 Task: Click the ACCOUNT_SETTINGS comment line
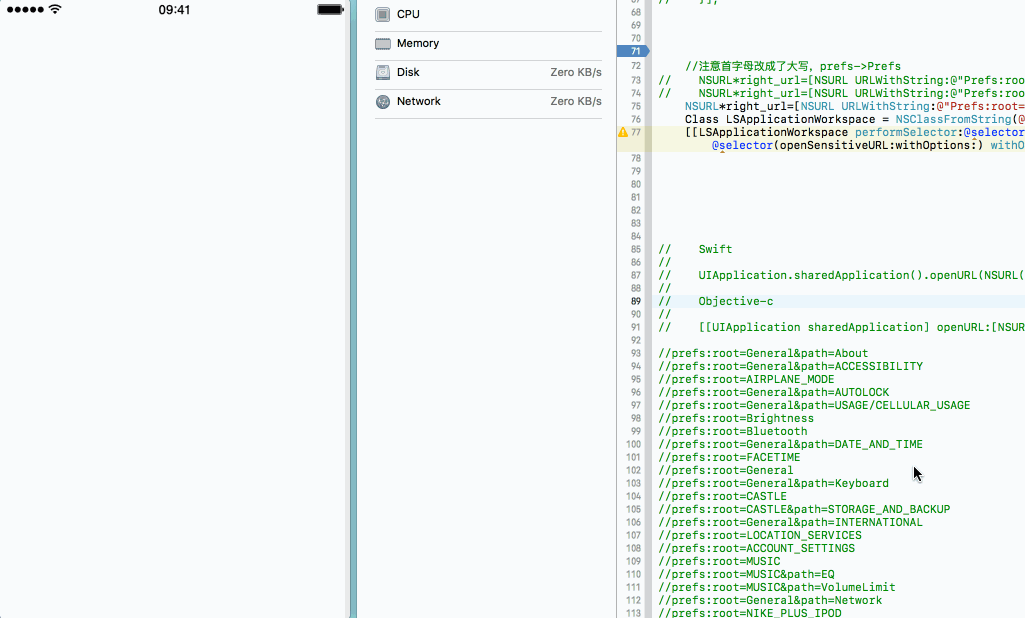click(756, 549)
